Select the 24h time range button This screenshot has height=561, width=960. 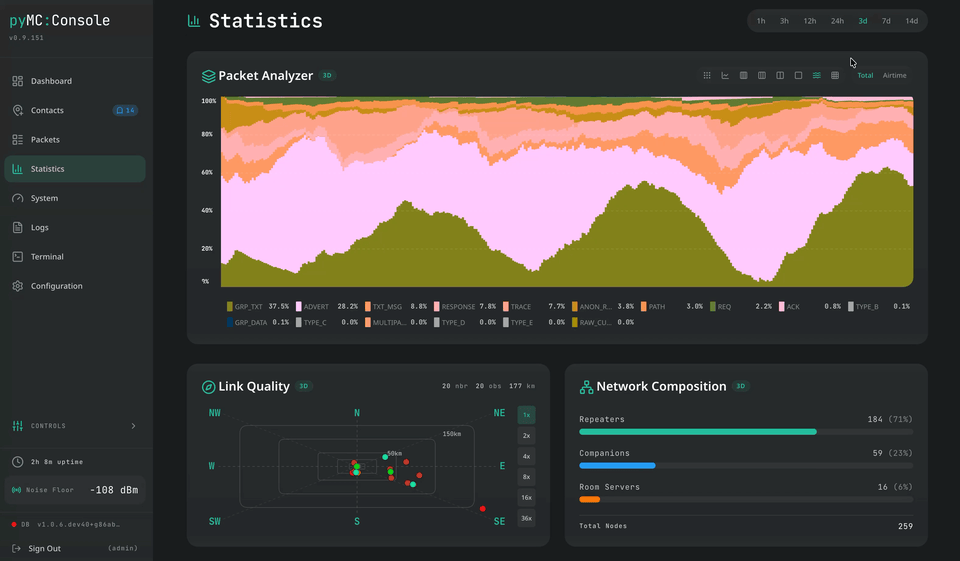837,21
